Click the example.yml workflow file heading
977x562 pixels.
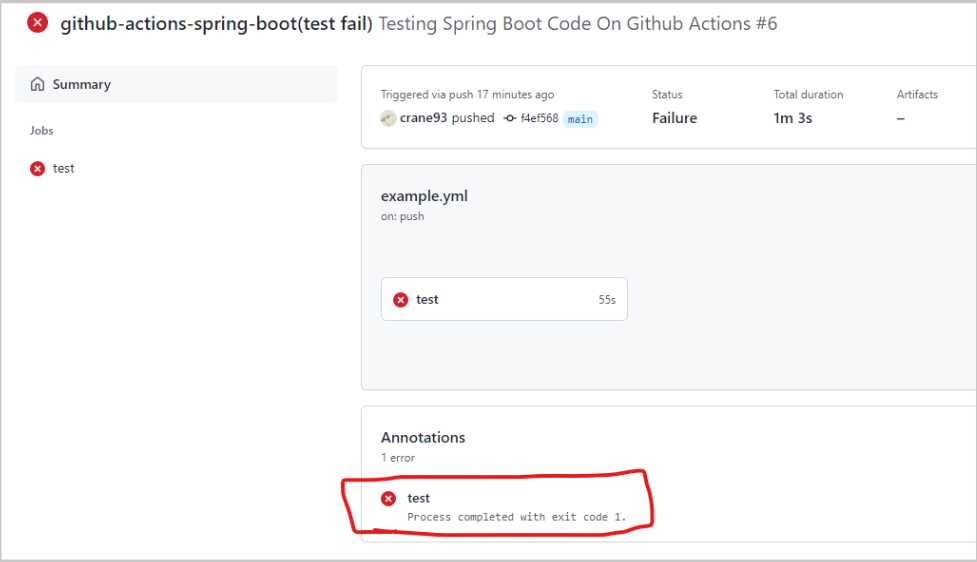(424, 196)
